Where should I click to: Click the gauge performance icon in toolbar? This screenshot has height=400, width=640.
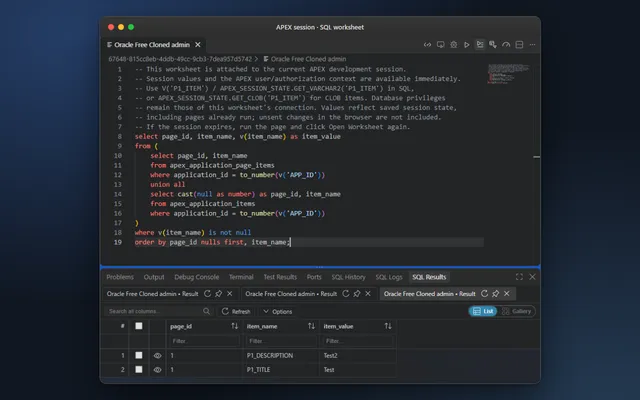(506, 45)
